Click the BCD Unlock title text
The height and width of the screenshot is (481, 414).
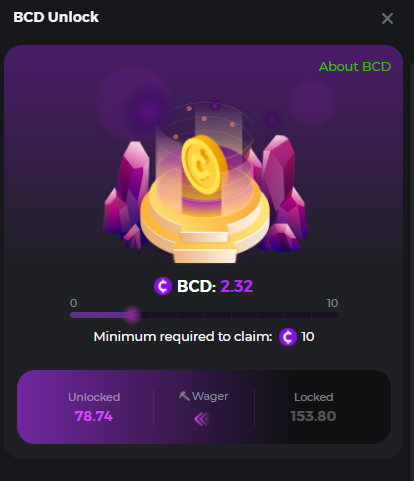(56, 17)
